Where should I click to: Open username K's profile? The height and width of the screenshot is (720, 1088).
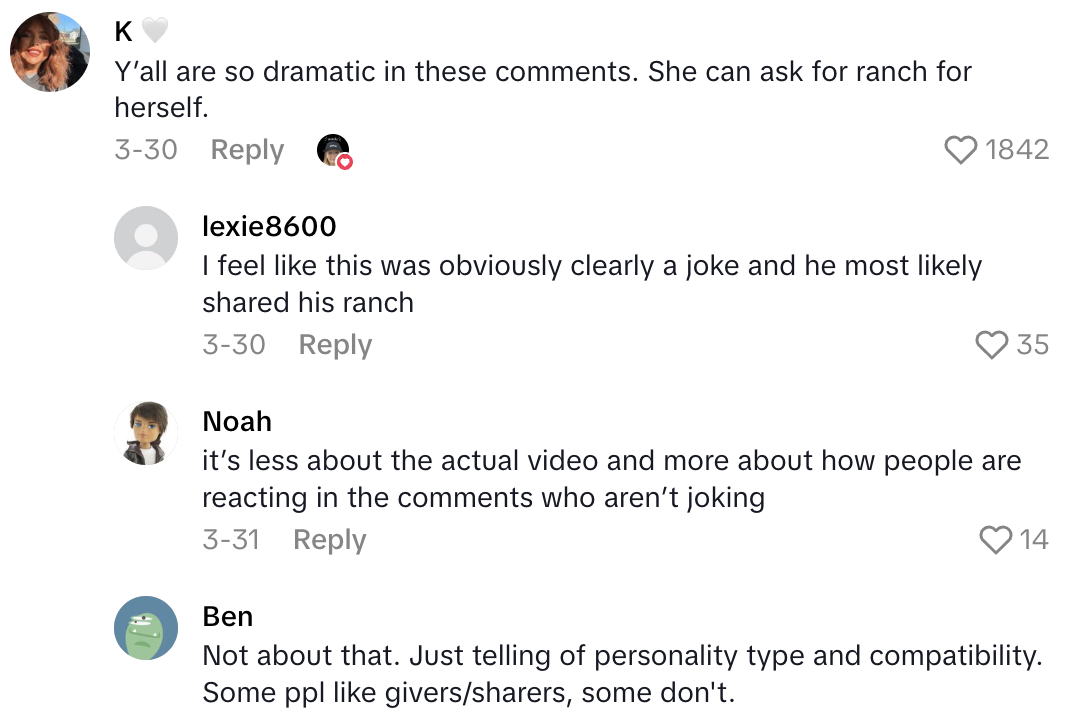coord(124,32)
